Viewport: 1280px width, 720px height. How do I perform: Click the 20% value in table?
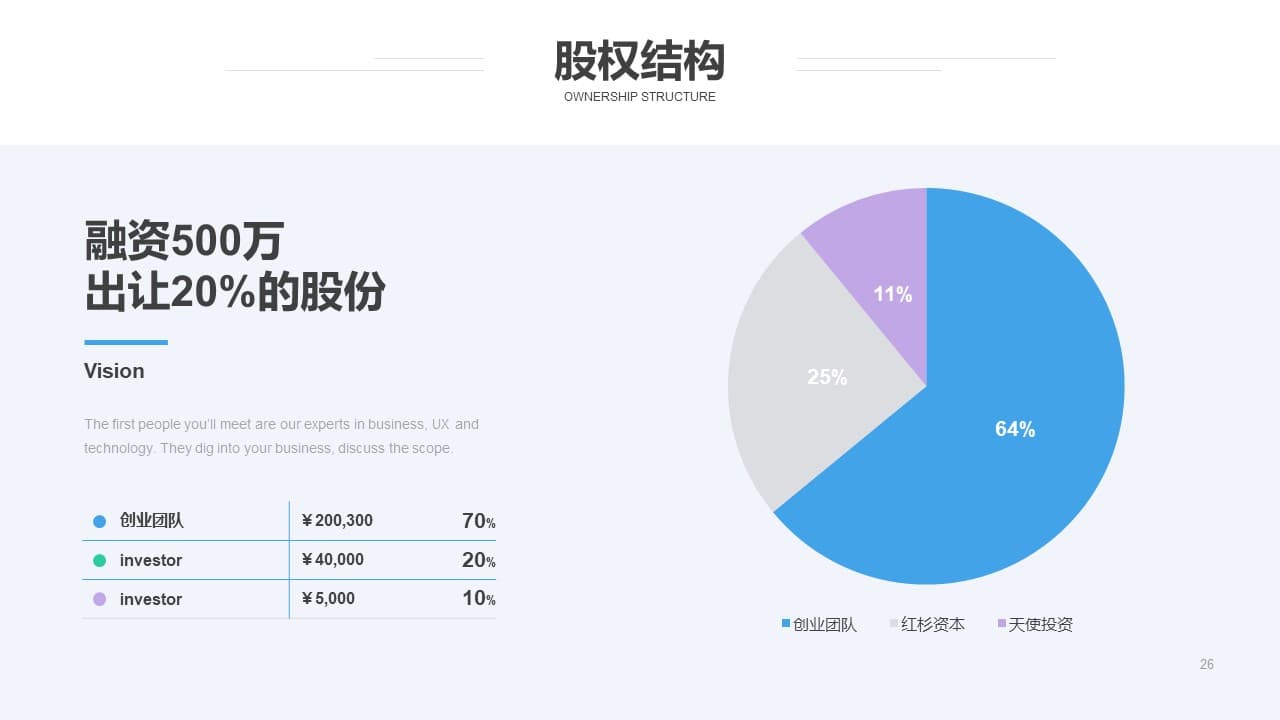(x=478, y=560)
